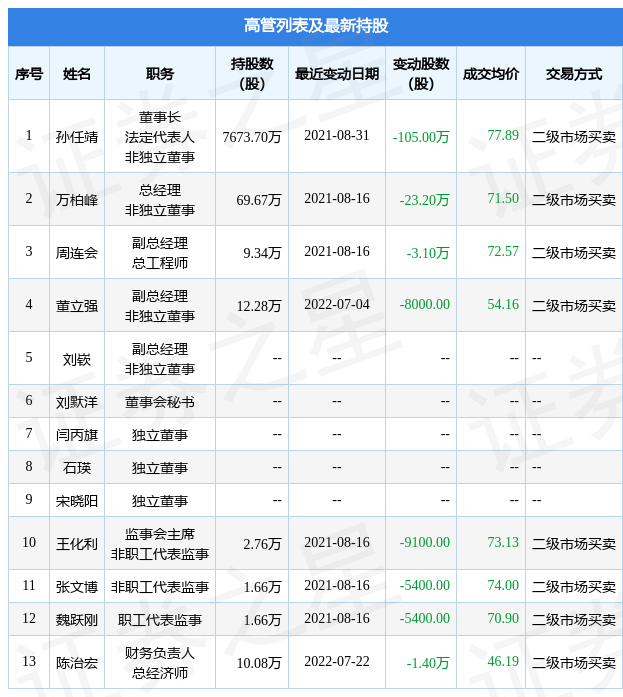
Task: Click the position 职工代表监事 for 魏跃刚
Action: point(160,620)
